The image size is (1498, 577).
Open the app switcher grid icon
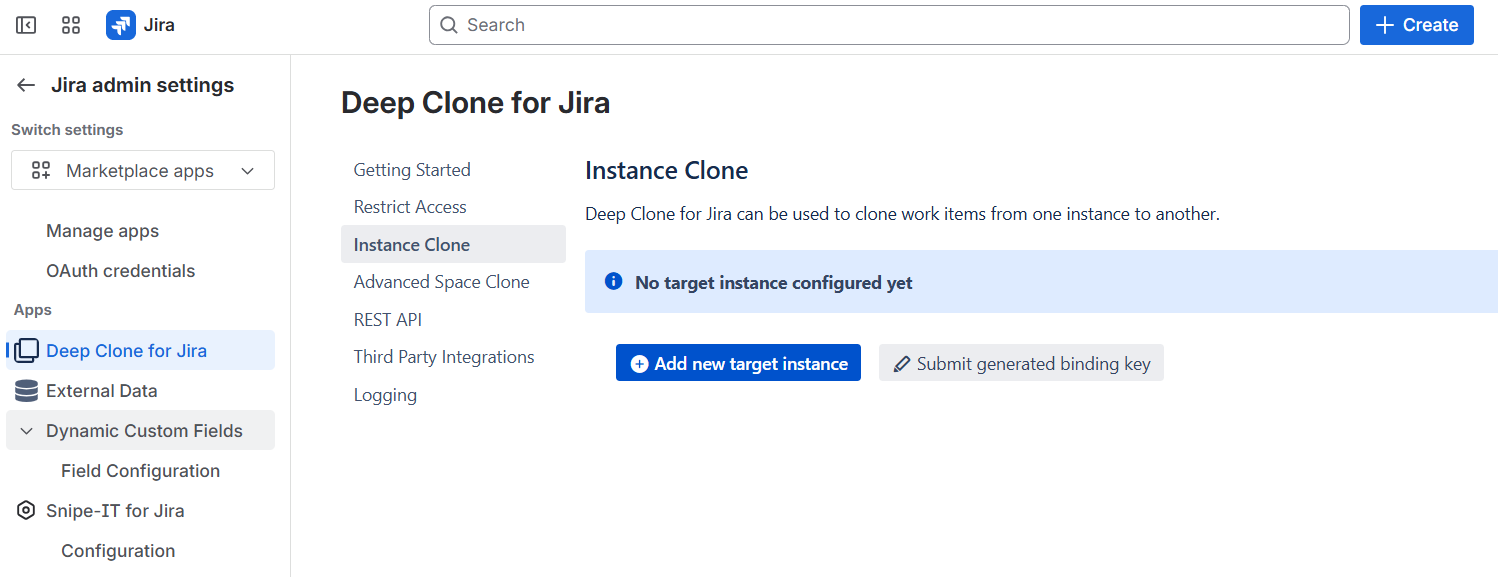(x=71, y=25)
